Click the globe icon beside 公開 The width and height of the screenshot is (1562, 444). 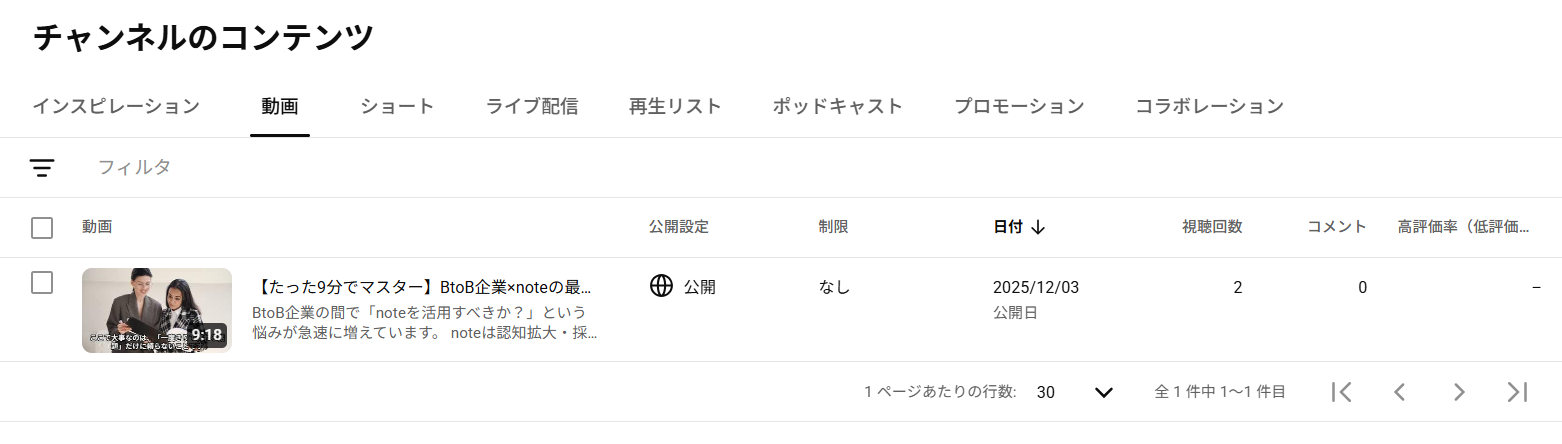pyautogui.click(x=661, y=287)
